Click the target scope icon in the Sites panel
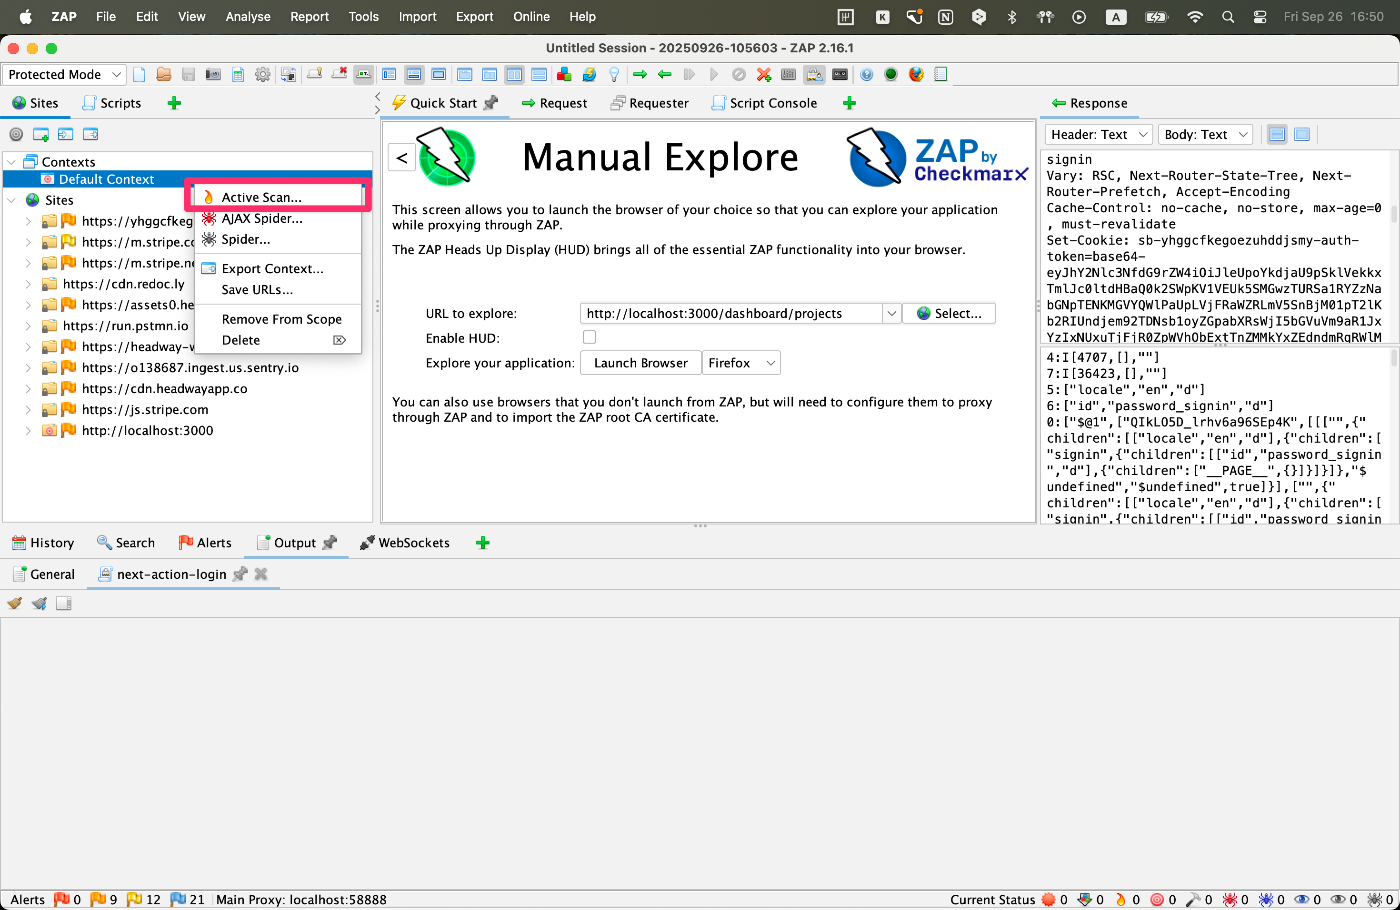The image size is (1400, 910). [x=16, y=134]
